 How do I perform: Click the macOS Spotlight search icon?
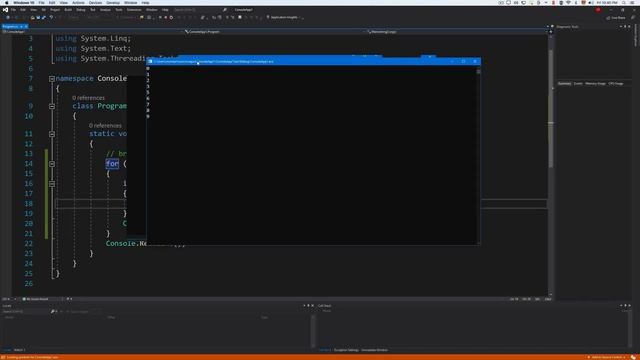pos(624,2)
